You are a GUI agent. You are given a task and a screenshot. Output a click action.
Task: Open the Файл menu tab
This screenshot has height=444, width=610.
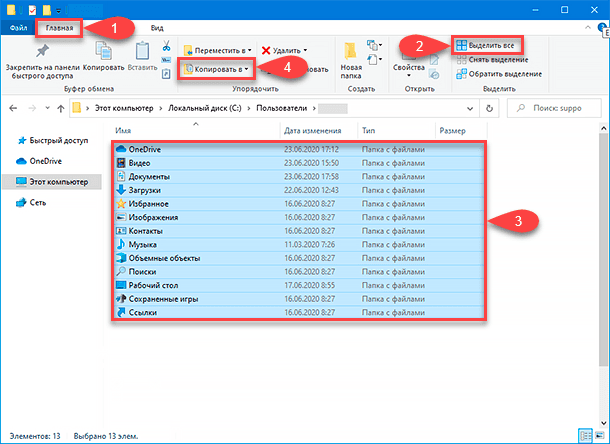pyautogui.click(x=18, y=28)
